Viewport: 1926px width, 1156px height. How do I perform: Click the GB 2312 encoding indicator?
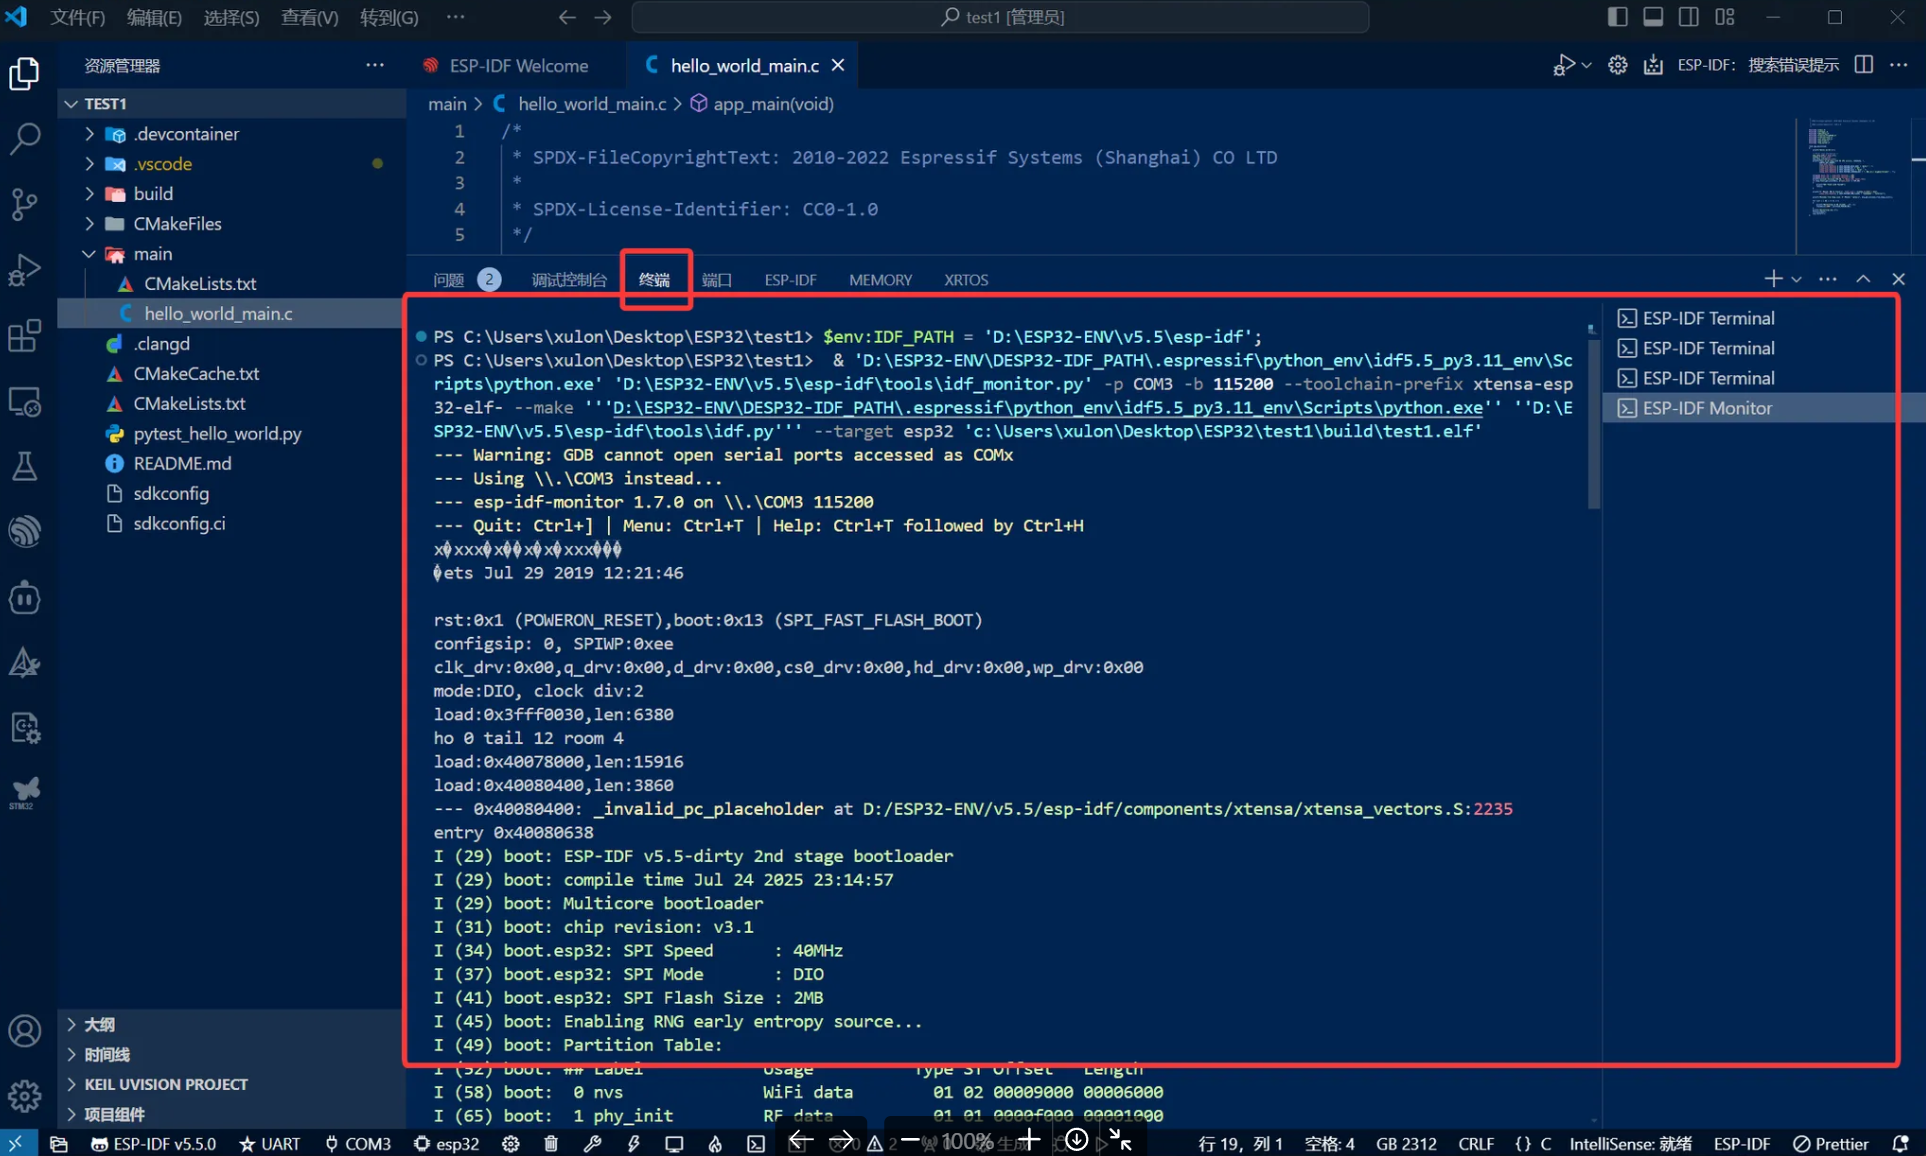tap(1406, 1143)
